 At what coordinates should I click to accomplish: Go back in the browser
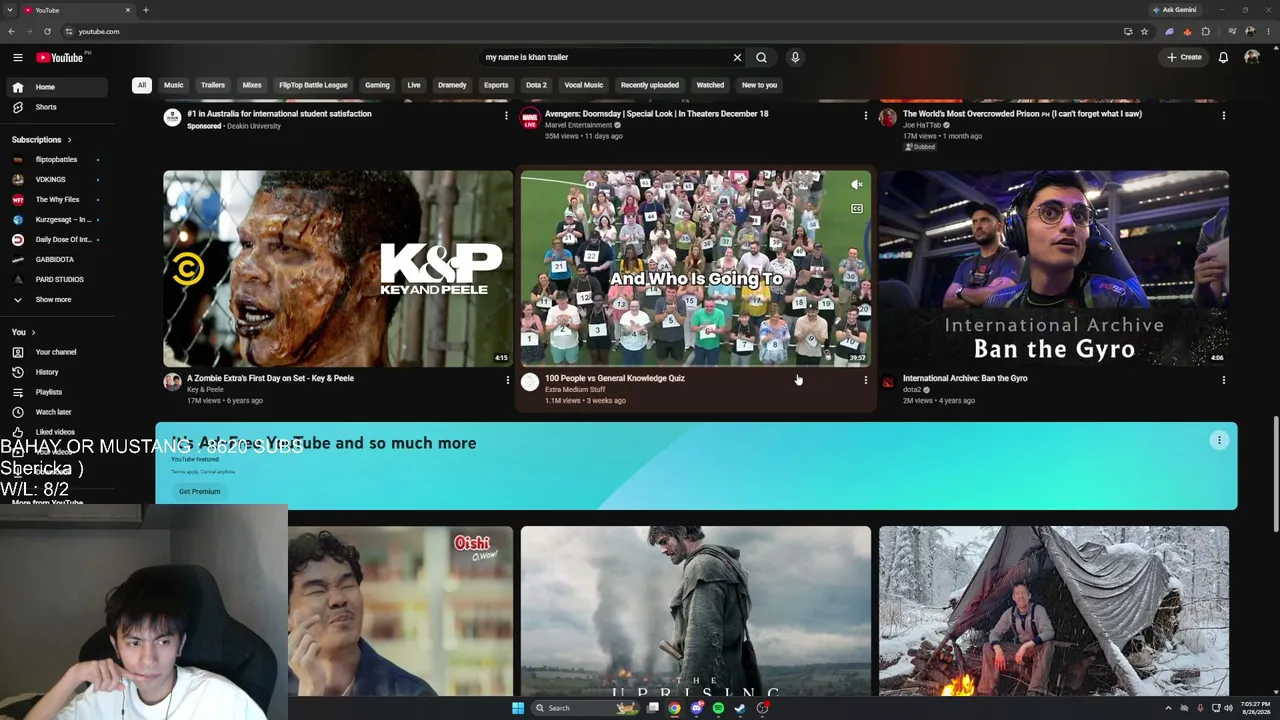click(x=12, y=31)
